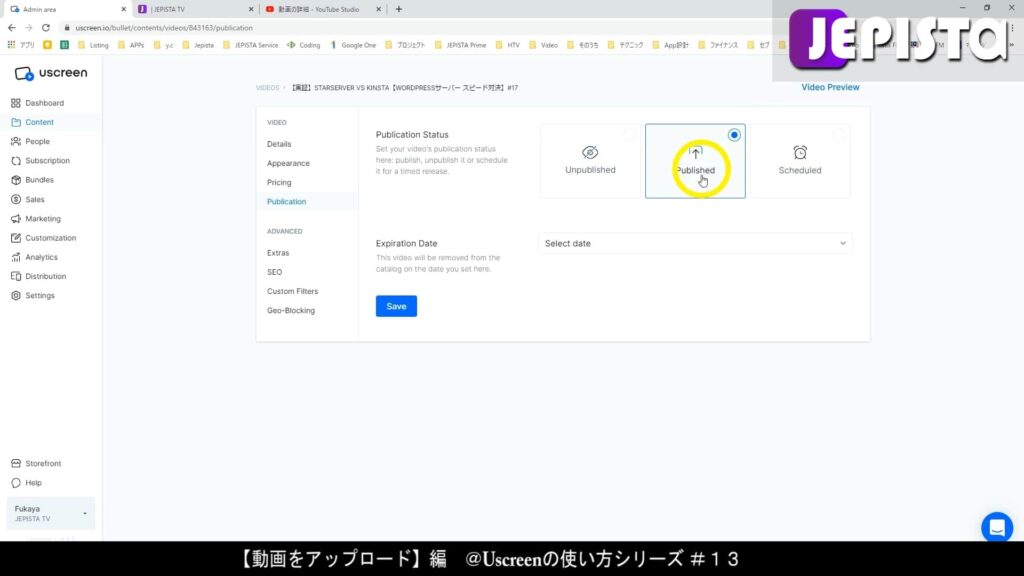This screenshot has height=576, width=1024.
Task: Click the Content folder icon
Action: click(x=16, y=122)
